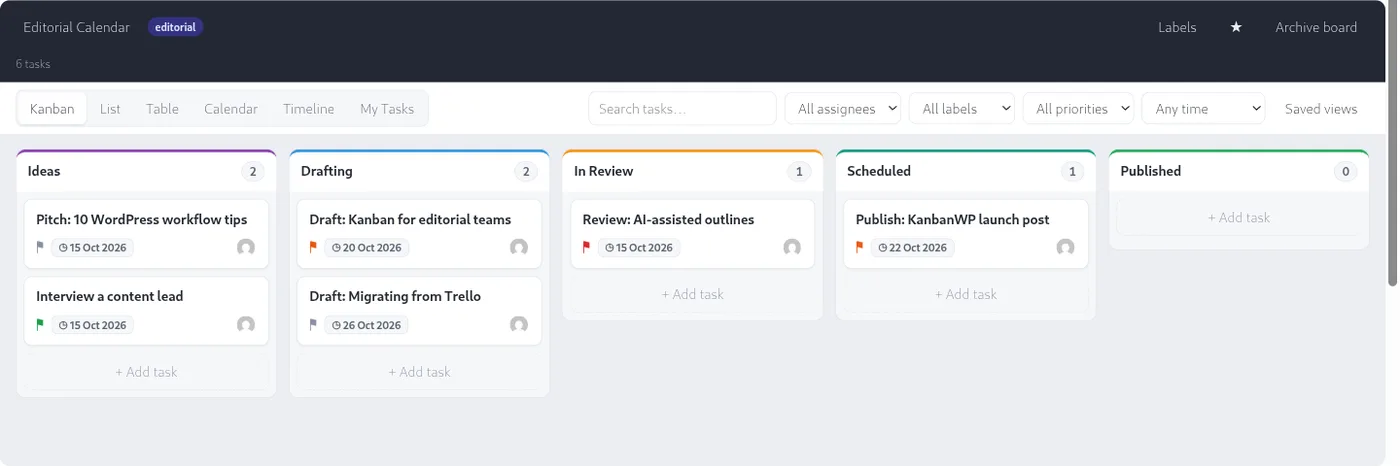Click the 15 Oct 2026 date on Review card
The height and width of the screenshot is (466, 1400).
639,247
